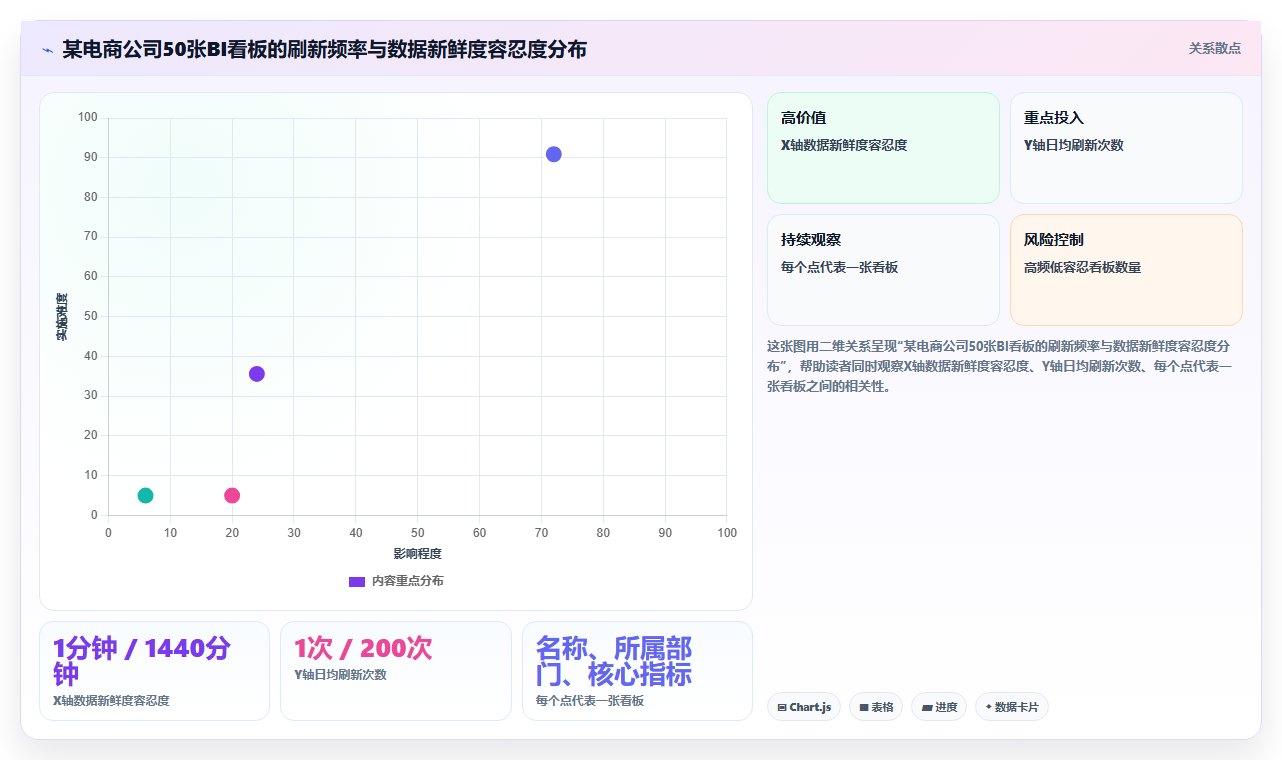Screen dimensions: 1282x760
Task: Click the X轴数据新鲜度容忍度 text in 高价值 card
Action: [x=844, y=145]
